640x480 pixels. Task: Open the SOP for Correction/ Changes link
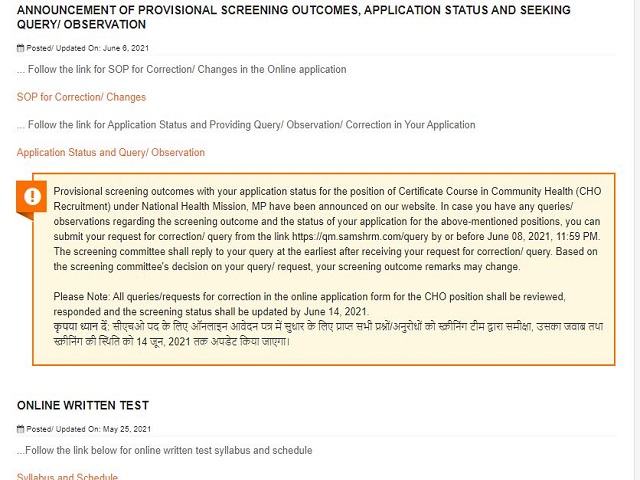(x=81, y=97)
